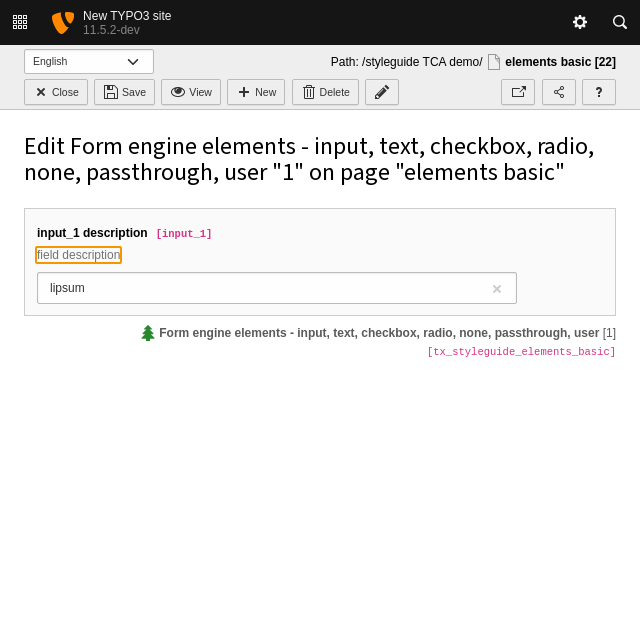640x640 pixels.
Task: Click the pencil edit icon button
Action: coord(382,92)
